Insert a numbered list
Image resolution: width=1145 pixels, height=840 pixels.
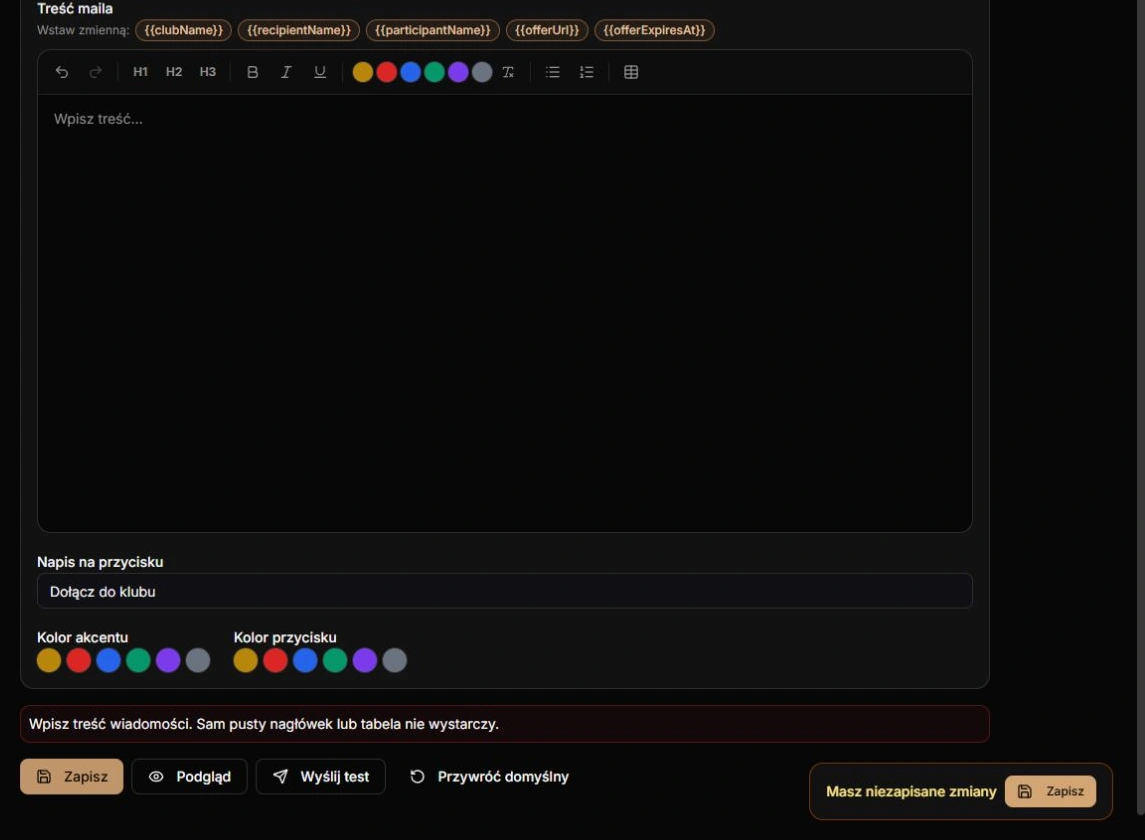coord(586,72)
